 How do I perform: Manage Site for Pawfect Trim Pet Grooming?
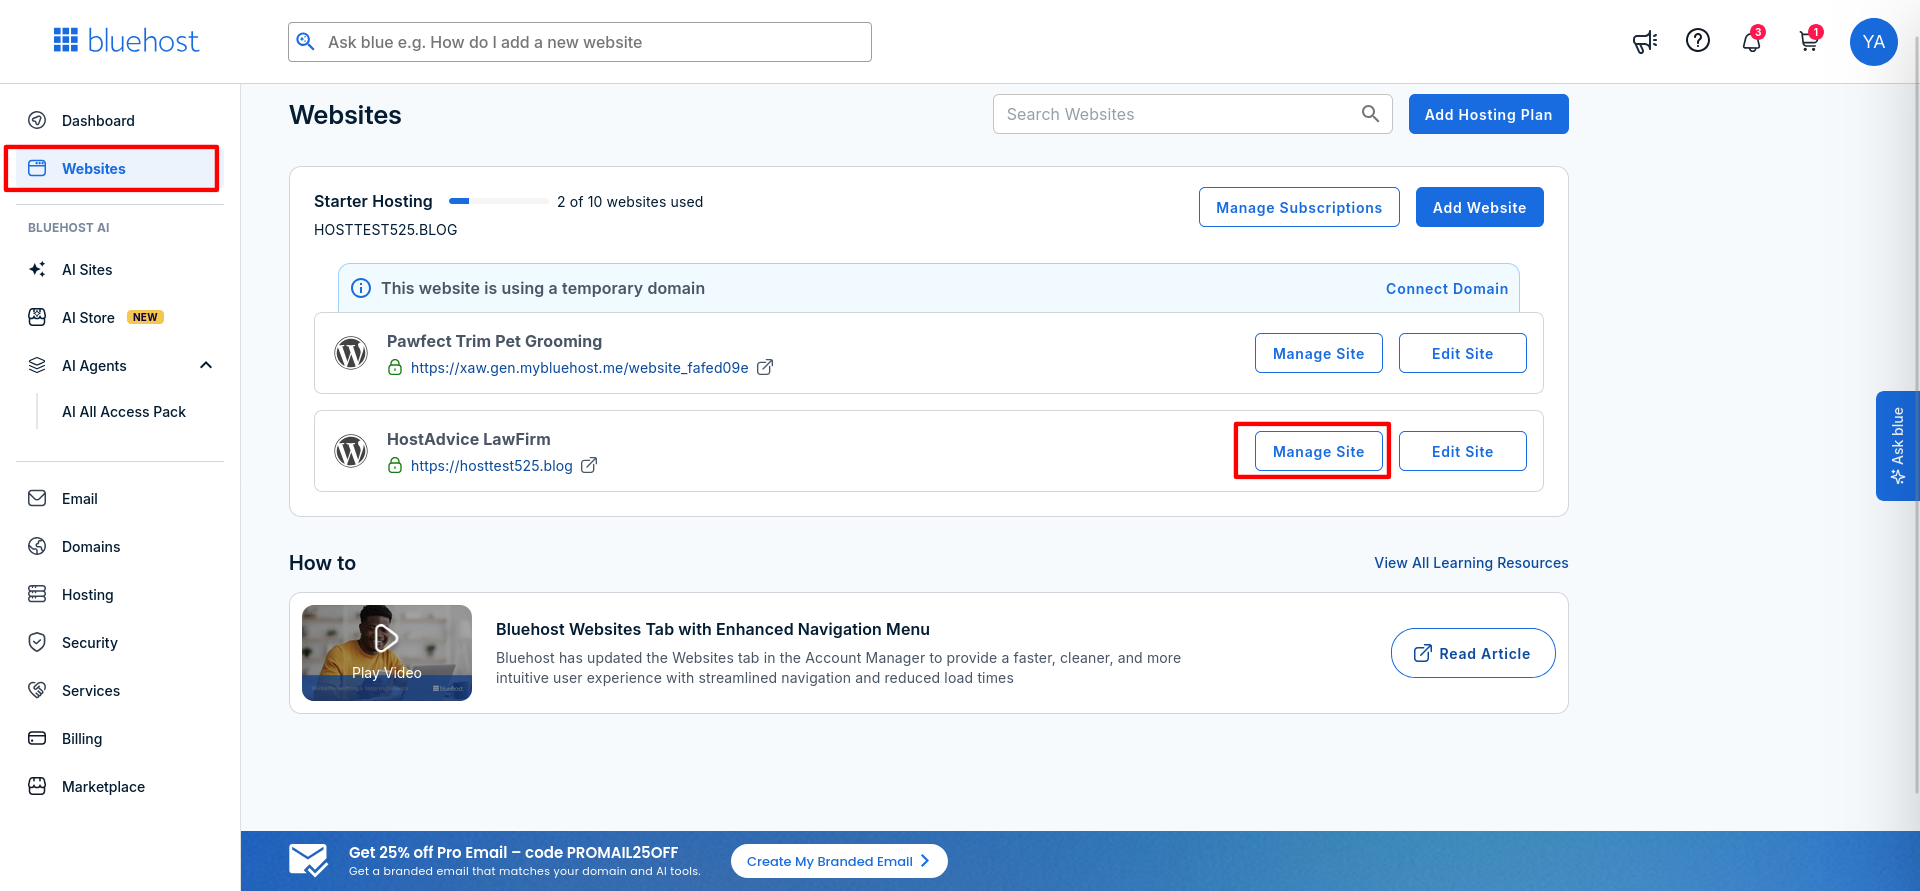pos(1318,353)
